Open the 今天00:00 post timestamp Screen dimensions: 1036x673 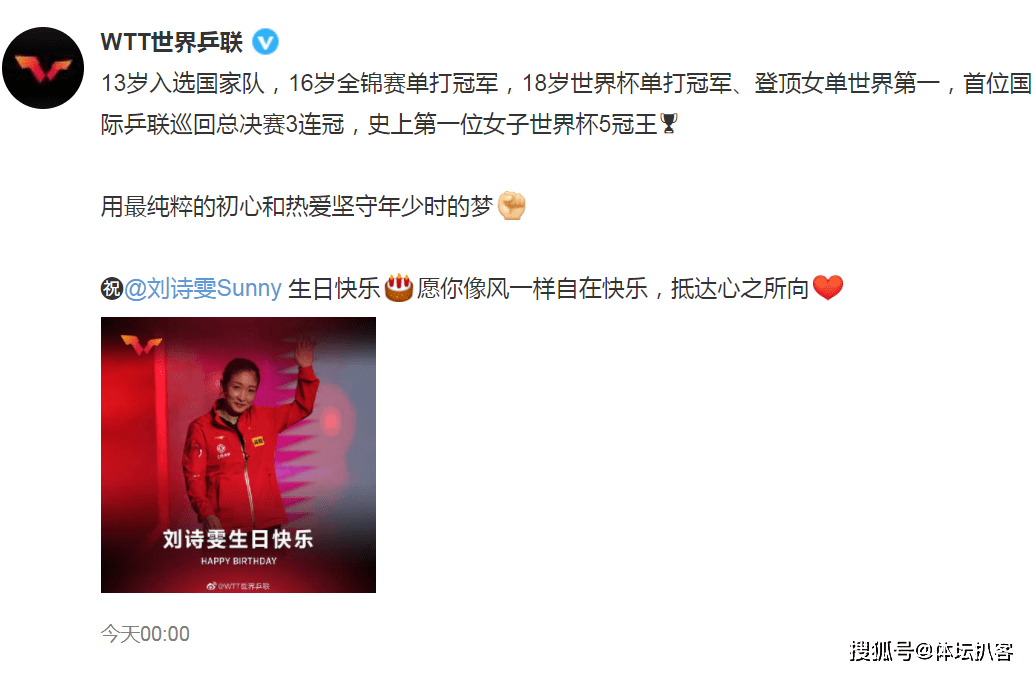145,634
